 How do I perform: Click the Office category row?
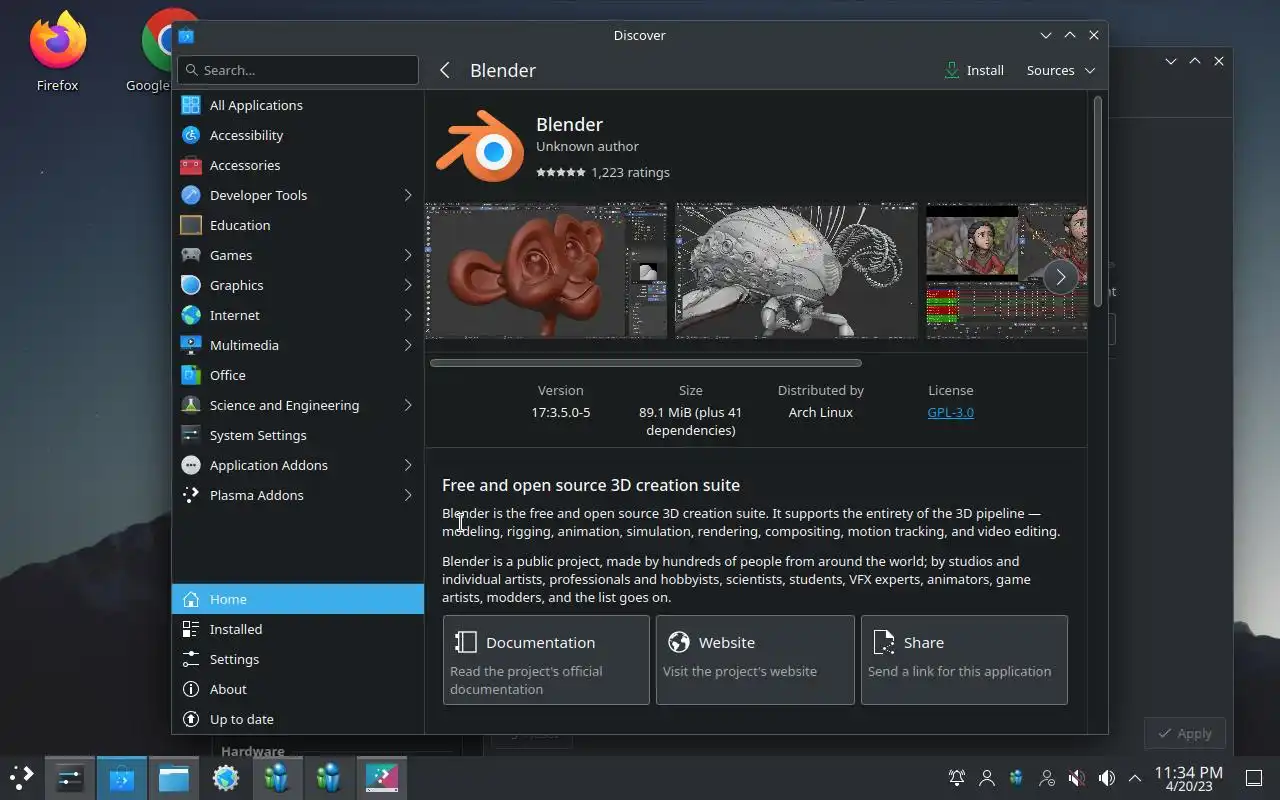tap(298, 375)
